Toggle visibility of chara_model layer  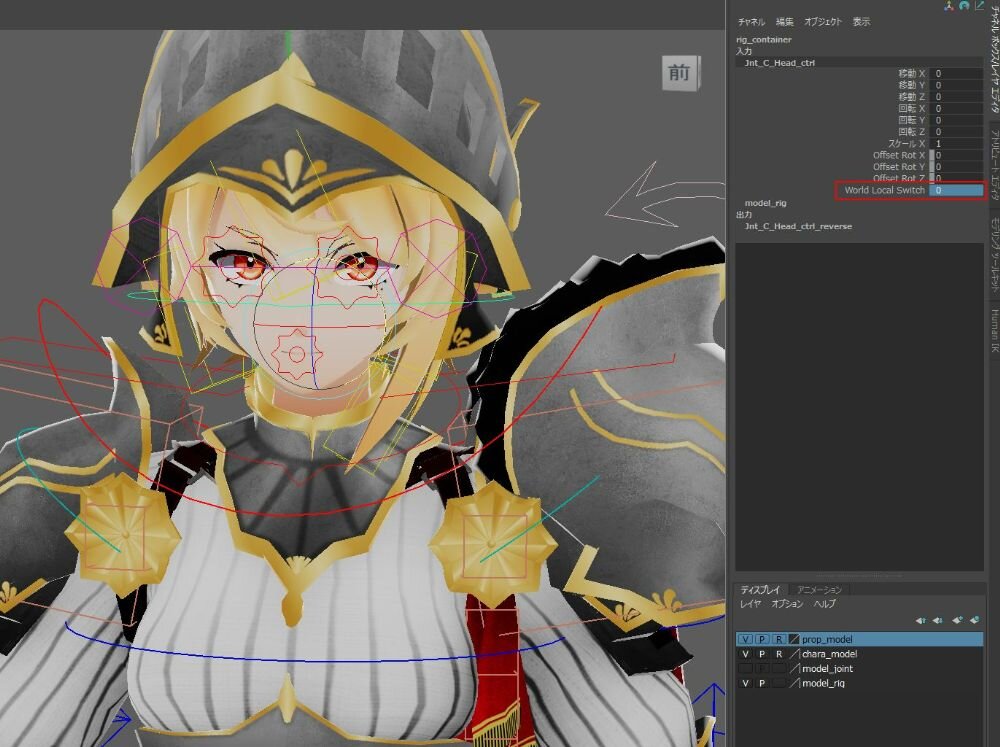click(x=745, y=654)
